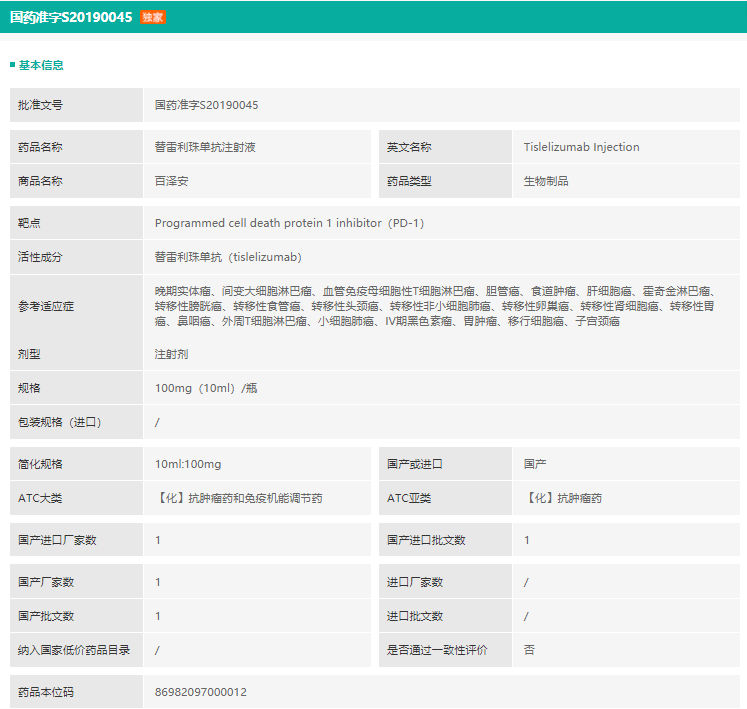Image resolution: width=747 pixels, height=709 pixels.
Task: Click the PD-1 inhibitor target text
Action: [289, 223]
